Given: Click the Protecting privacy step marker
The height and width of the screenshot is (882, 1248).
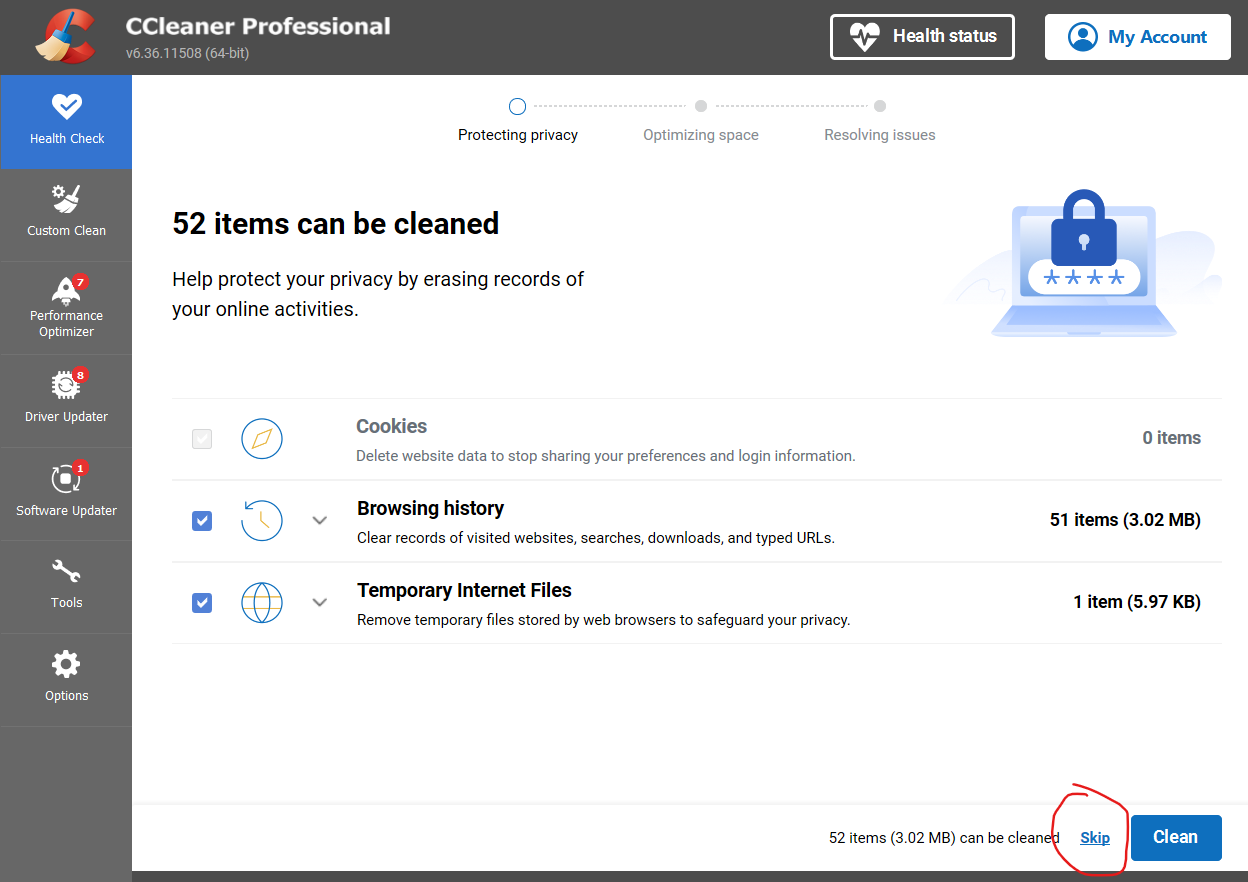Looking at the screenshot, I should coord(517,106).
